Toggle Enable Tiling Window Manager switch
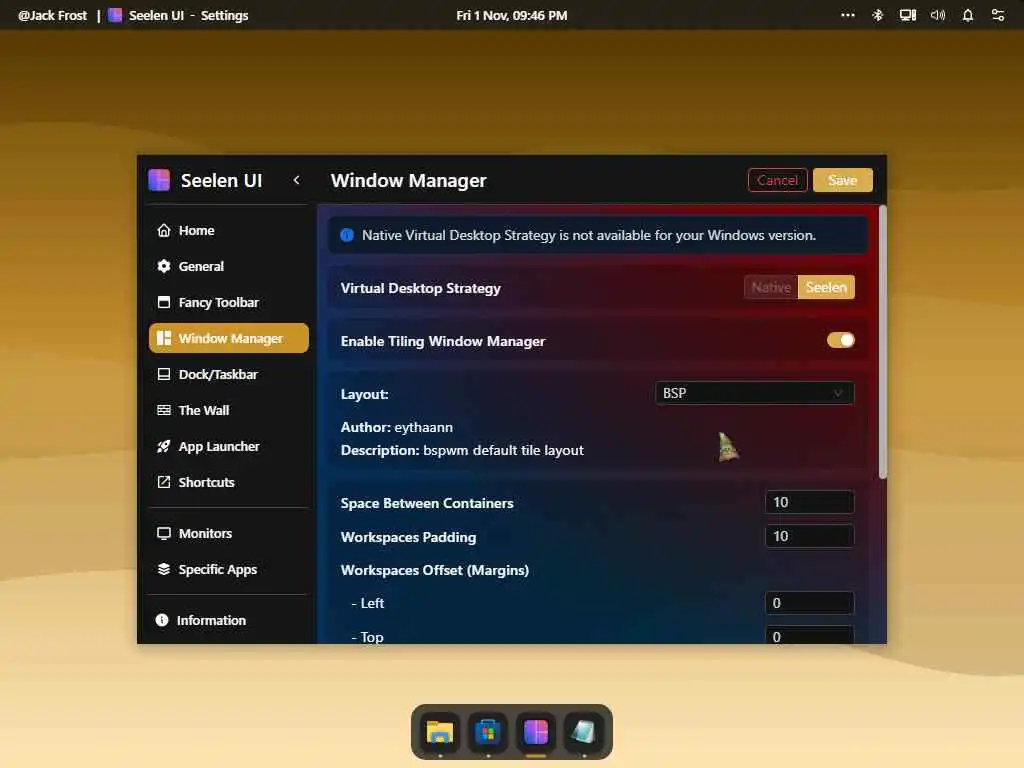The image size is (1024, 768). (x=840, y=340)
